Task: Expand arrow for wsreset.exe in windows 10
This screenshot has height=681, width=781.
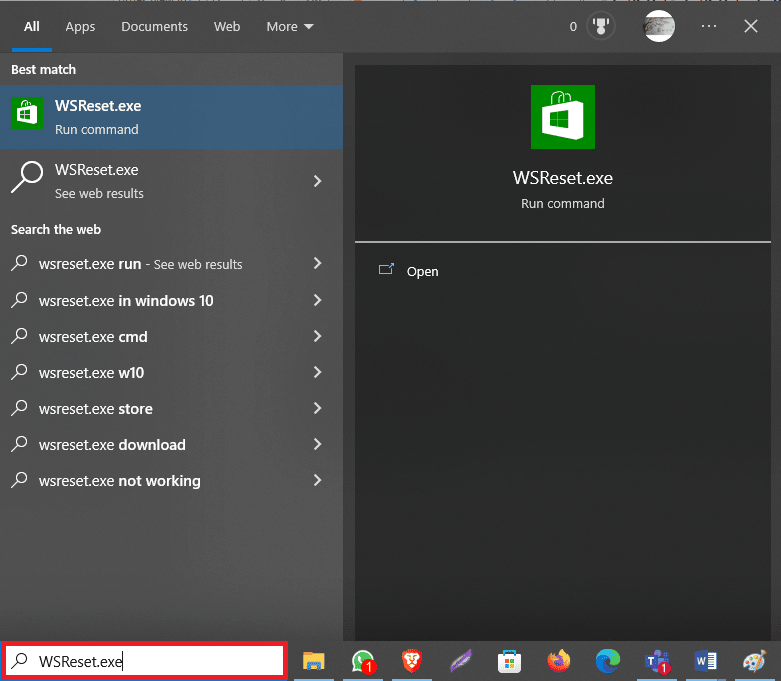Action: click(x=317, y=300)
